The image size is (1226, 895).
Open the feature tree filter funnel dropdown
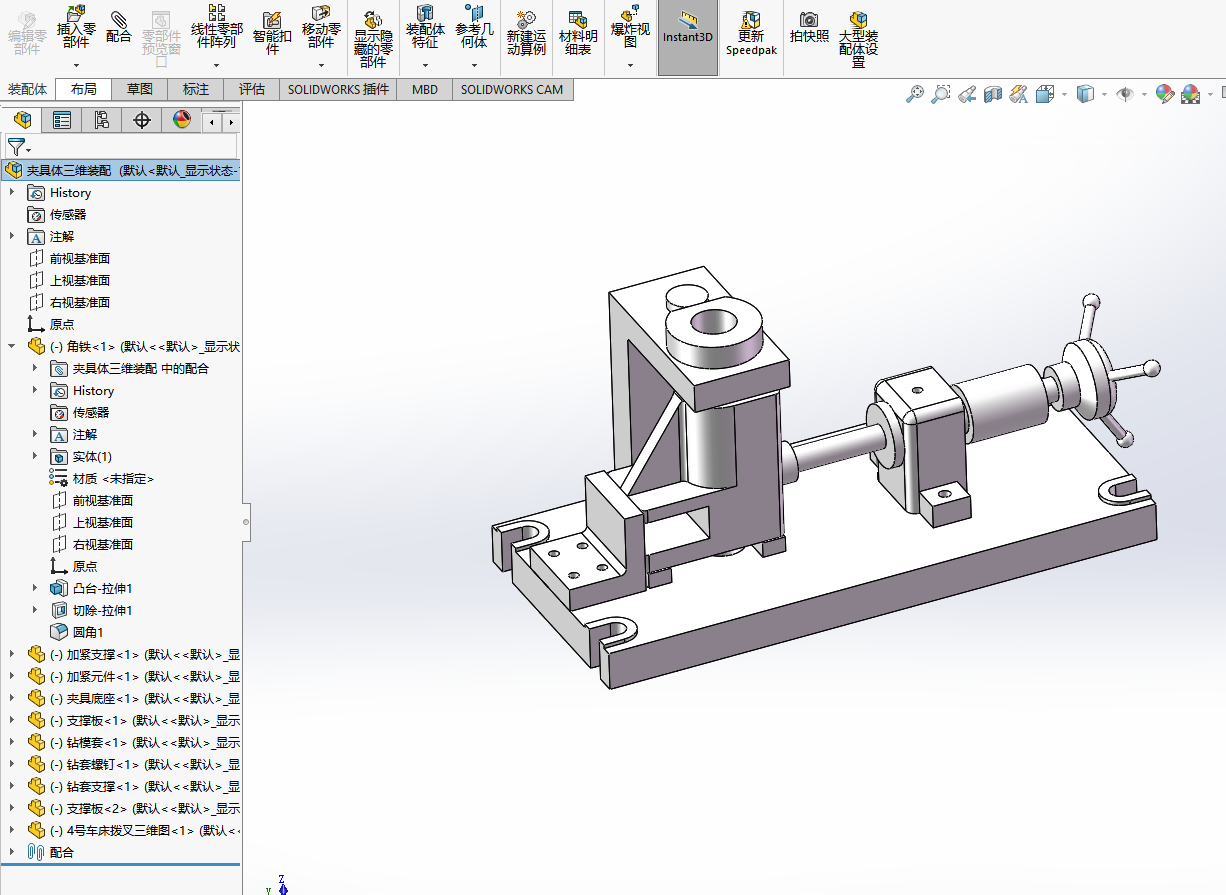pos(18,147)
